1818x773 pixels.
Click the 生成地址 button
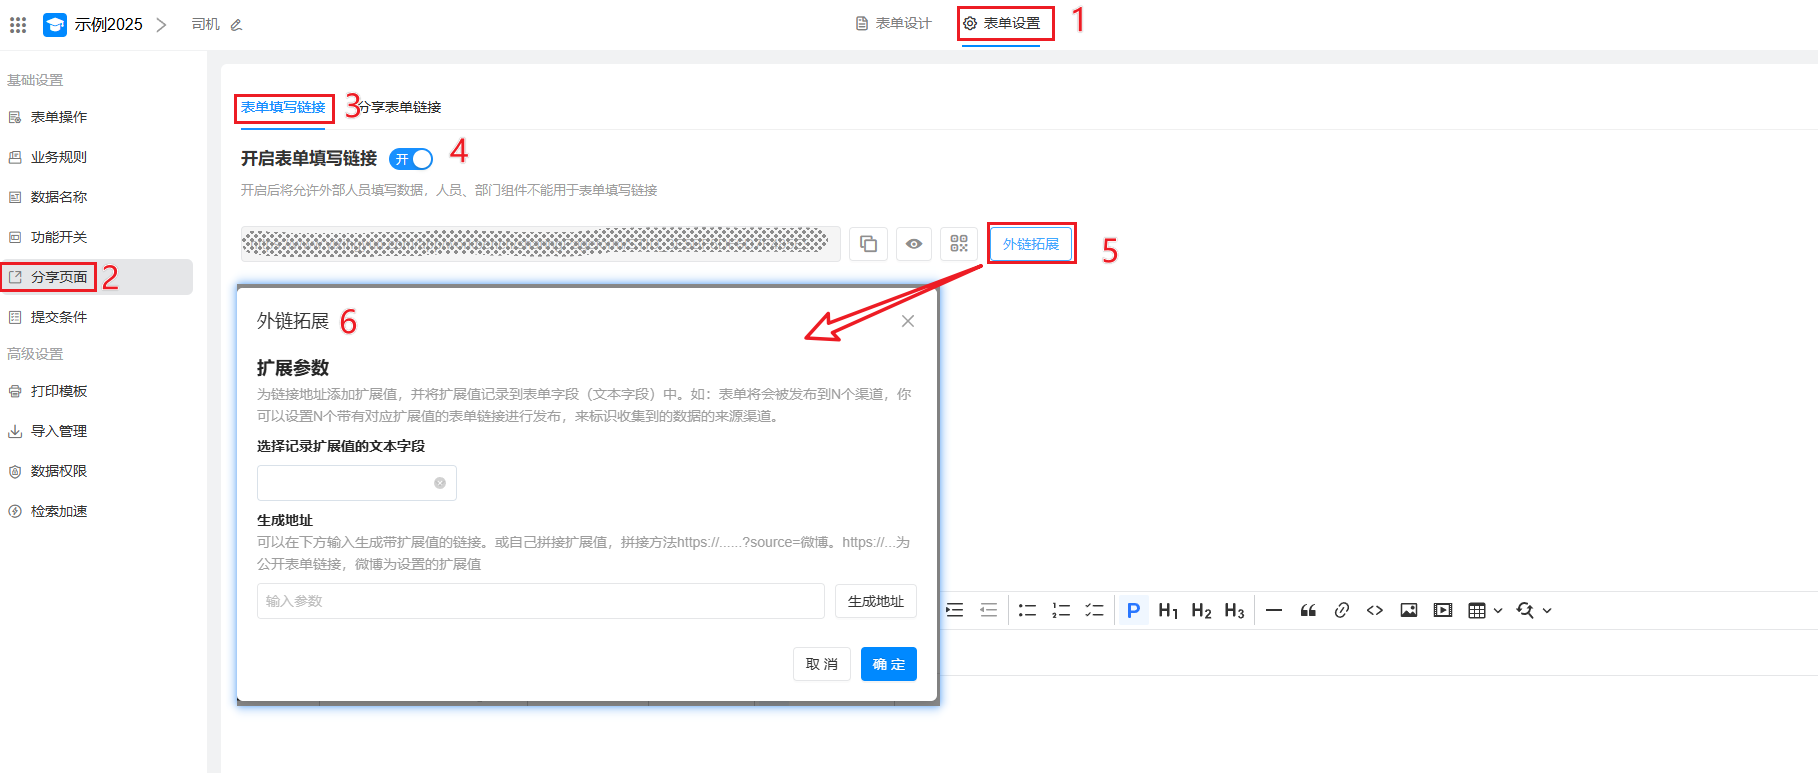[x=875, y=601]
